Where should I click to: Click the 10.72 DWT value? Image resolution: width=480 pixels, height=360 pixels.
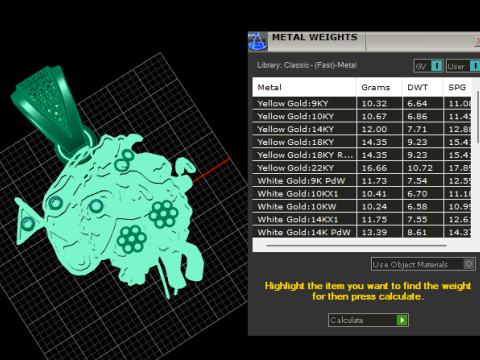pyautogui.click(x=420, y=168)
